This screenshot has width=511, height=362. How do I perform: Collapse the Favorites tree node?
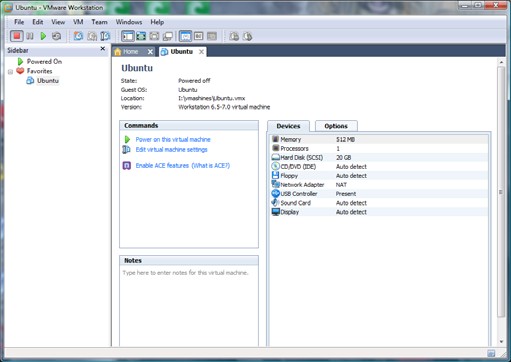click(x=10, y=72)
